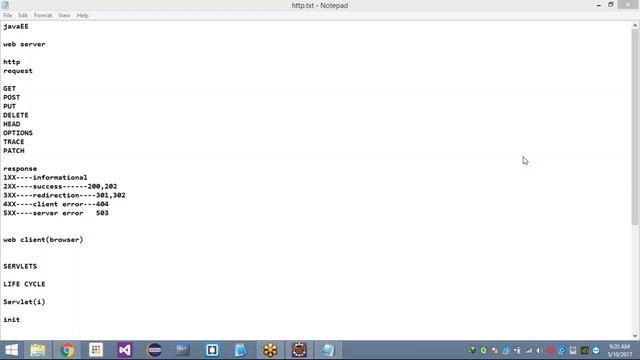Restore down the Notepad window
640x360 pixels.
point(611,5)
